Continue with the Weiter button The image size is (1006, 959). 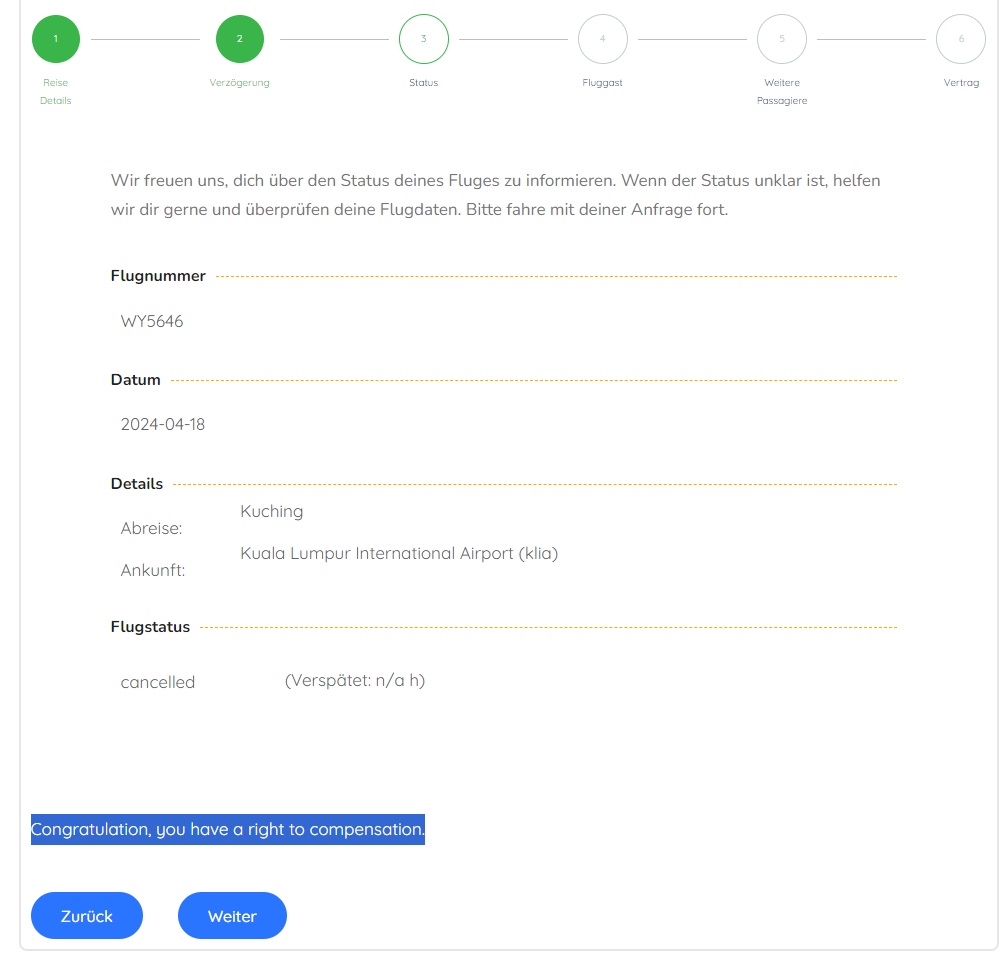232,916
